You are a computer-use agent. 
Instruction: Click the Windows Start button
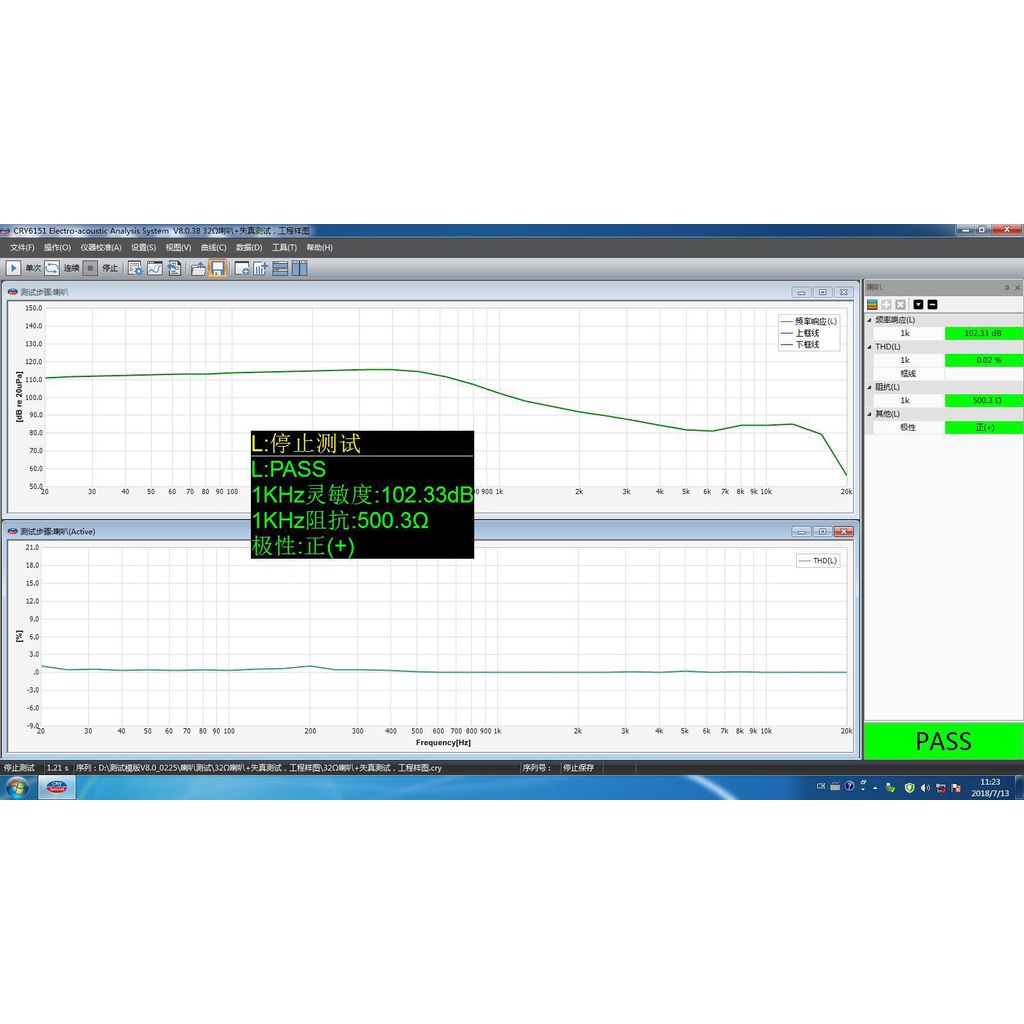(x=16, y=787)
